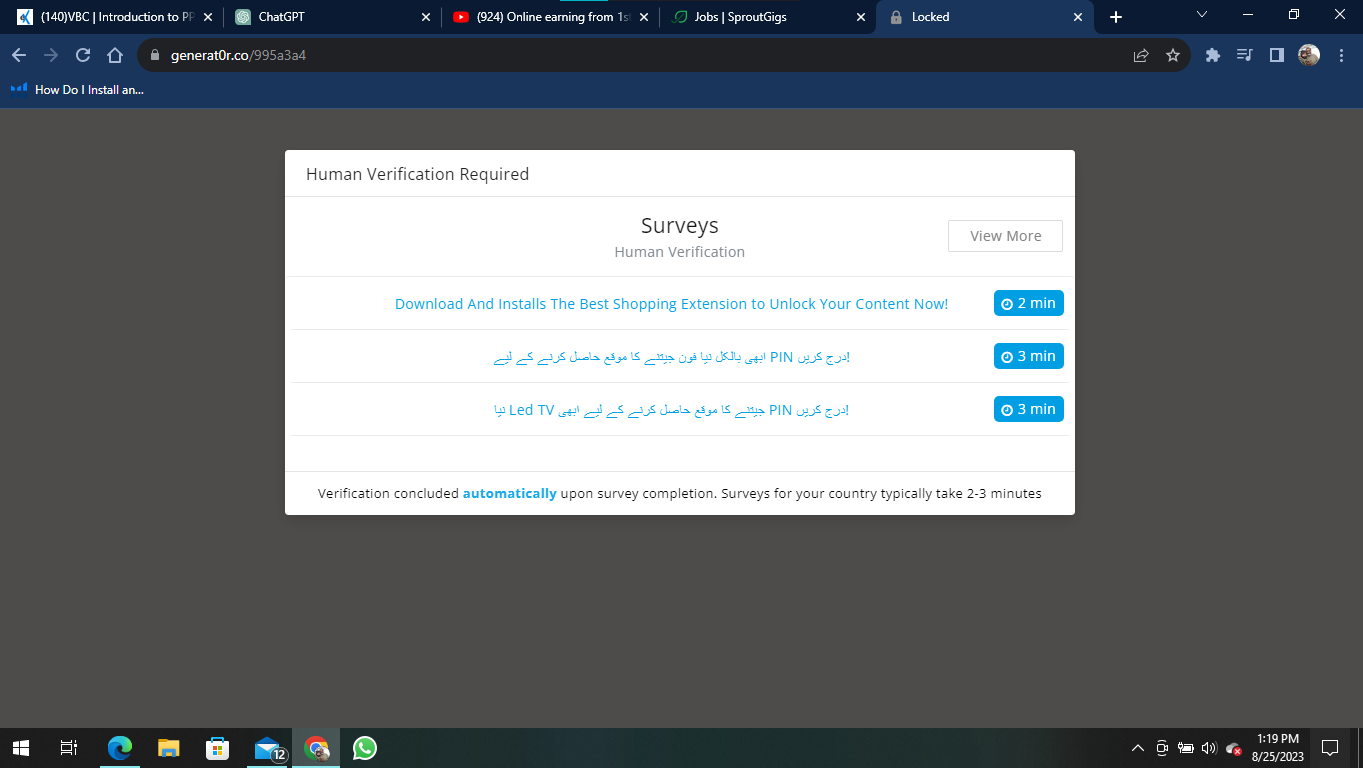Open a new browser tab with plus button

point(1116,17)
